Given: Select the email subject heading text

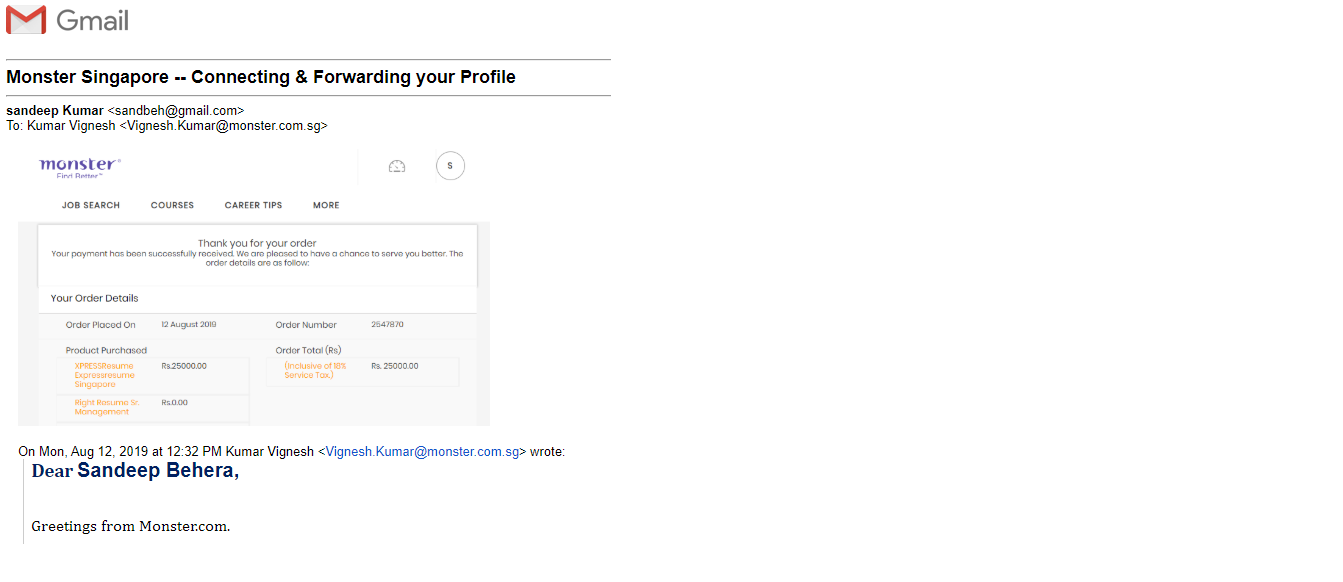Looking at the screenshot, I should point(261,77).
